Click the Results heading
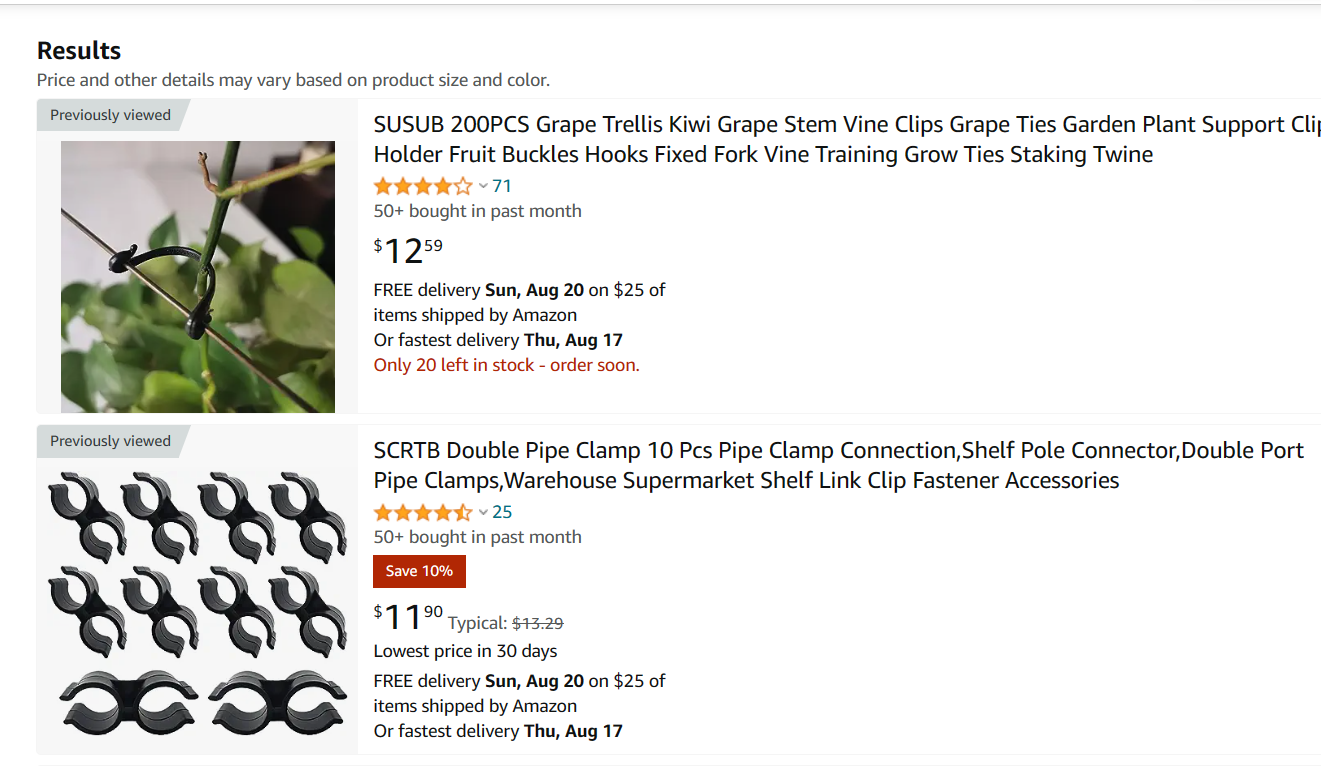This screenshot has height=766, width=1321. click(x=79, y=51)
